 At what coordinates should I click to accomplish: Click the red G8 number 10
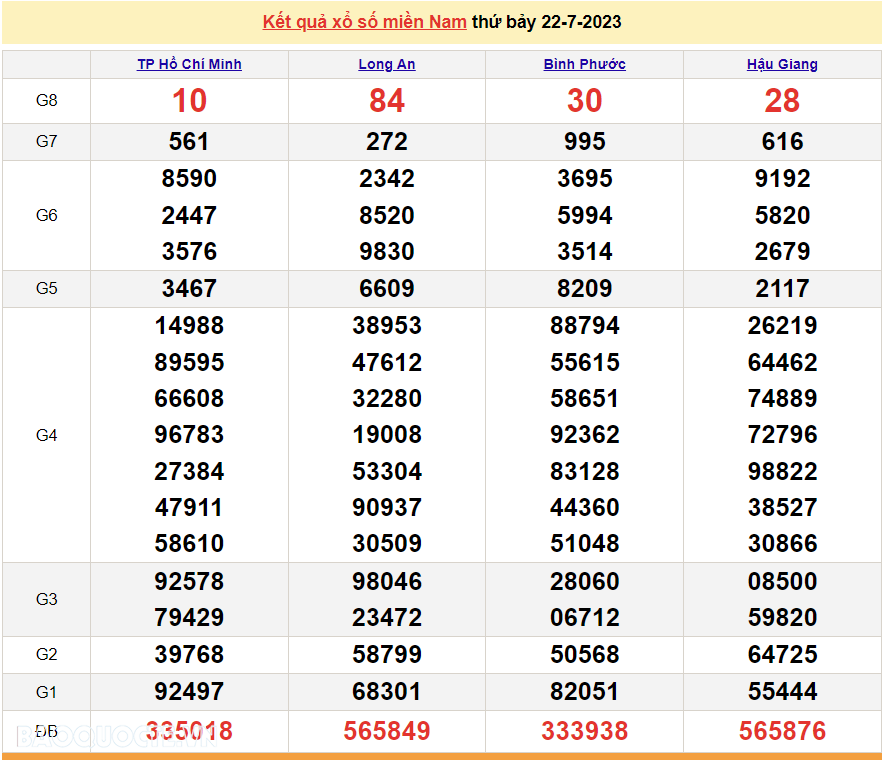coord(189,101)
